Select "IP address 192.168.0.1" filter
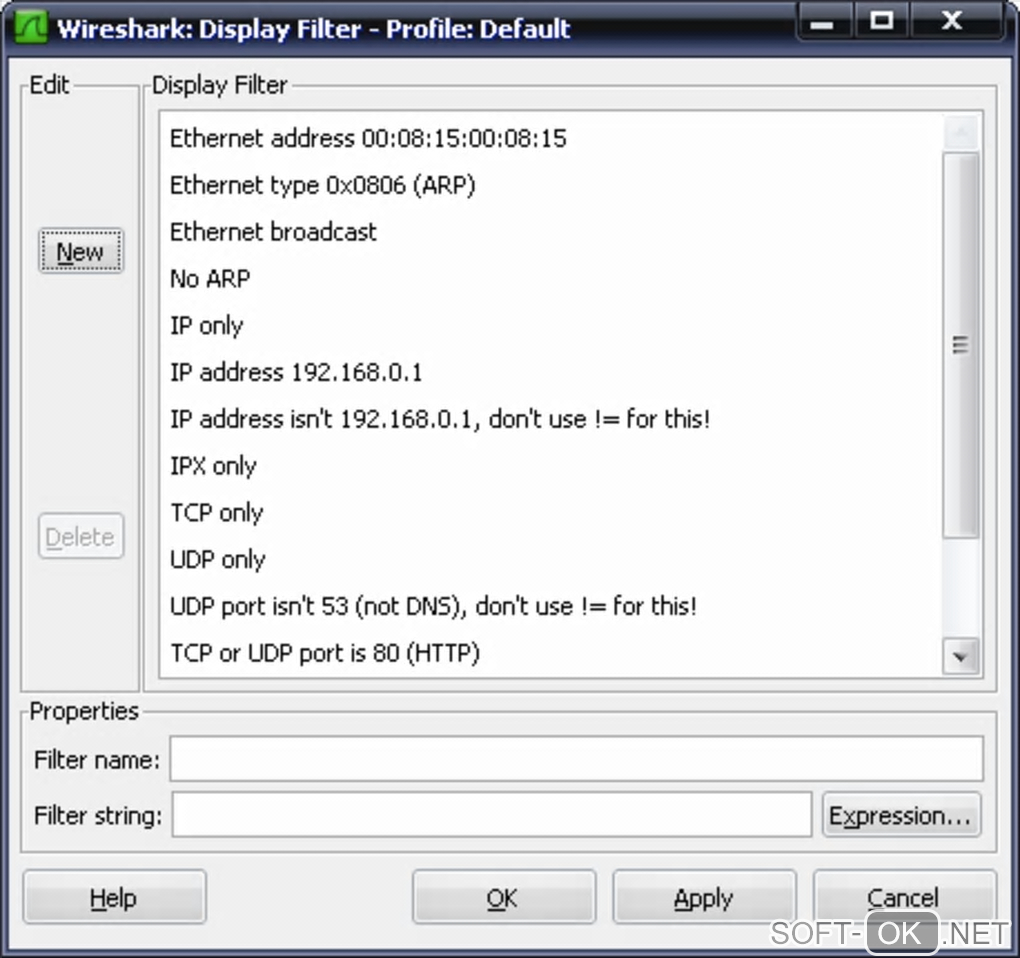Viewport: 1020px width, 958px height. tap(551, 373)
